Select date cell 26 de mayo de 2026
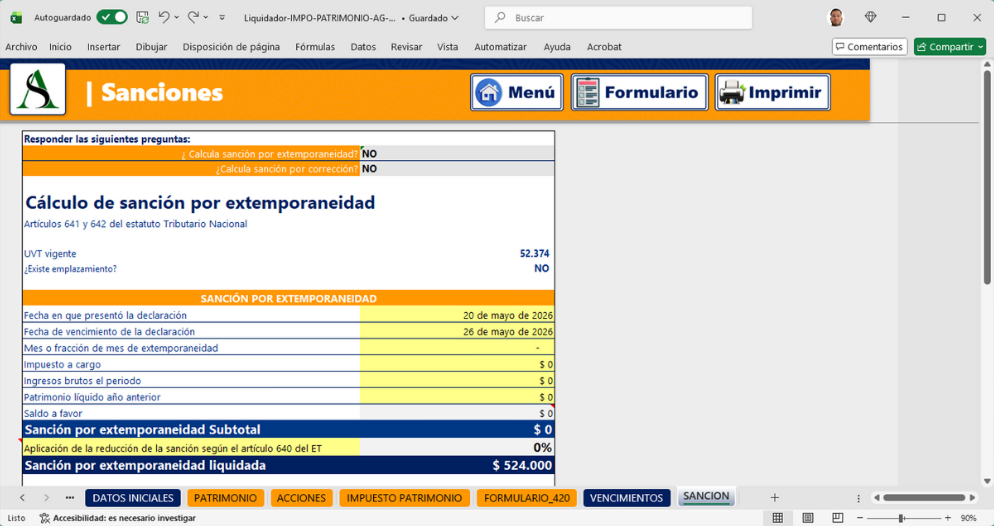Viewport: 994px width, 526px height. click(457, 331)
